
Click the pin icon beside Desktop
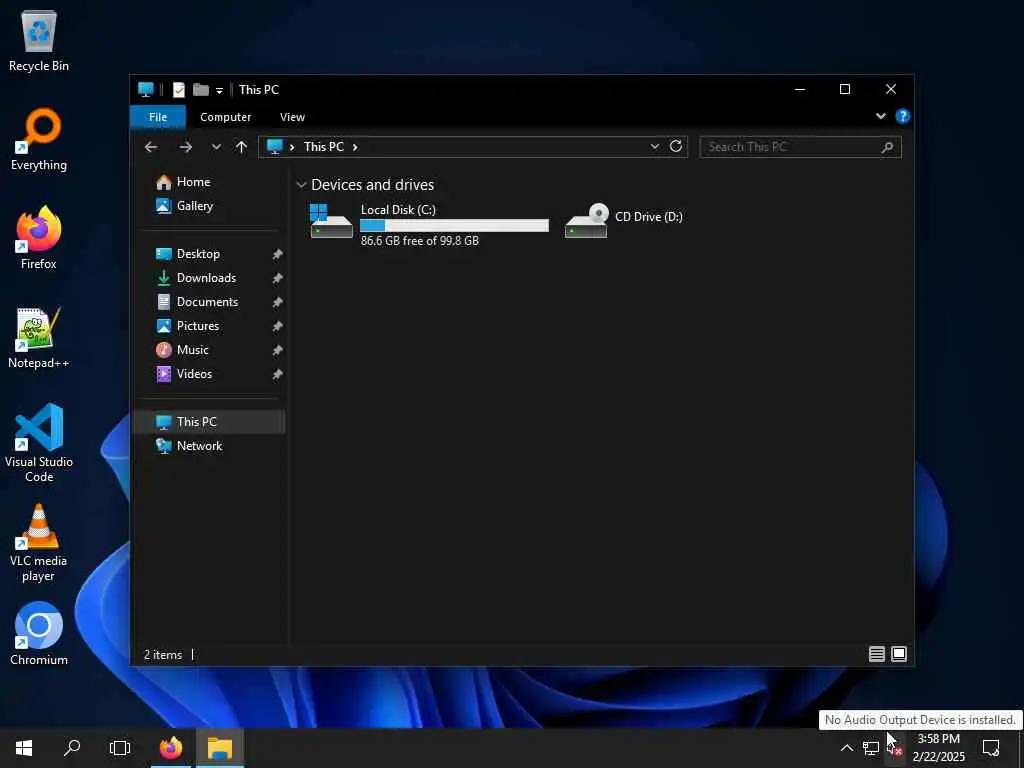coord(278,254)
